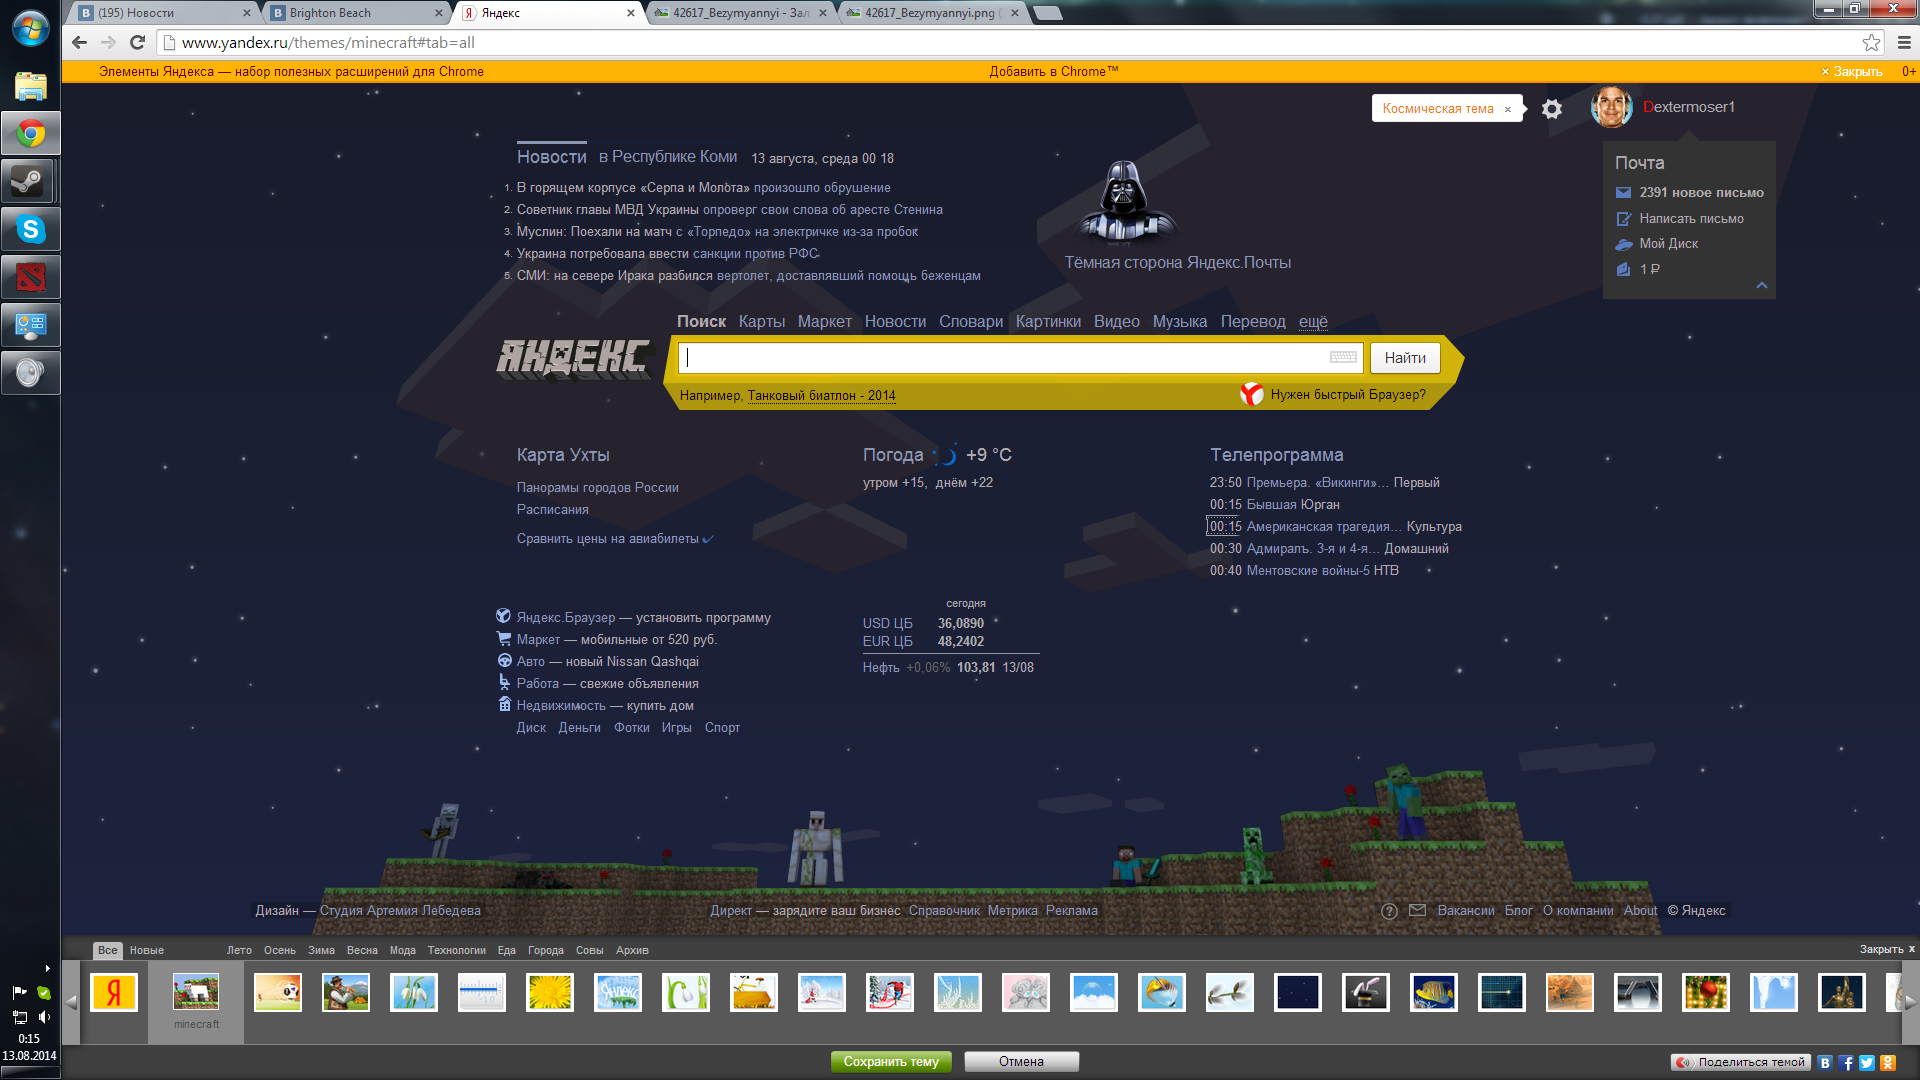Click the Маркет shopping cart icon
1920x1080 pixels.
[x=504, y=638]
